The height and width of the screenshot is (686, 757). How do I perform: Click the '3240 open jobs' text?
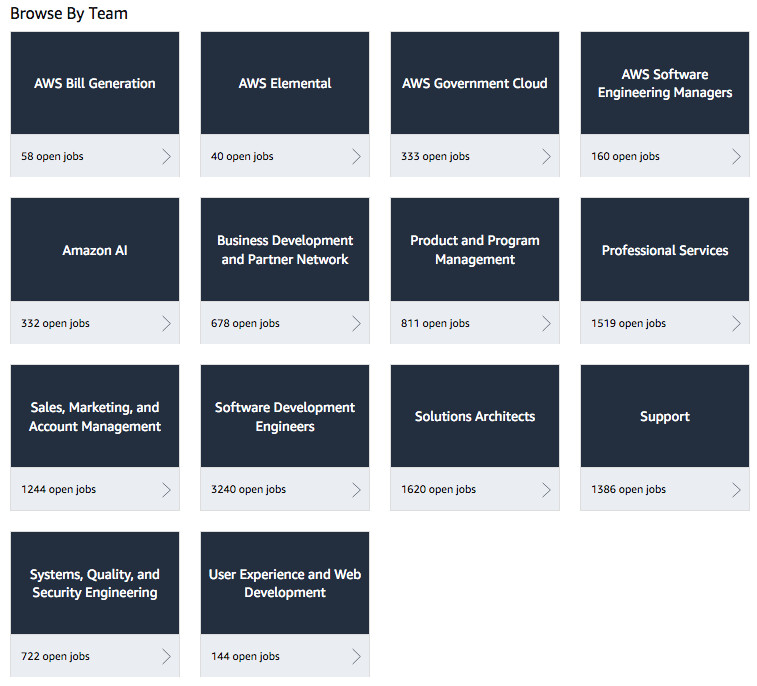(248, 490)
